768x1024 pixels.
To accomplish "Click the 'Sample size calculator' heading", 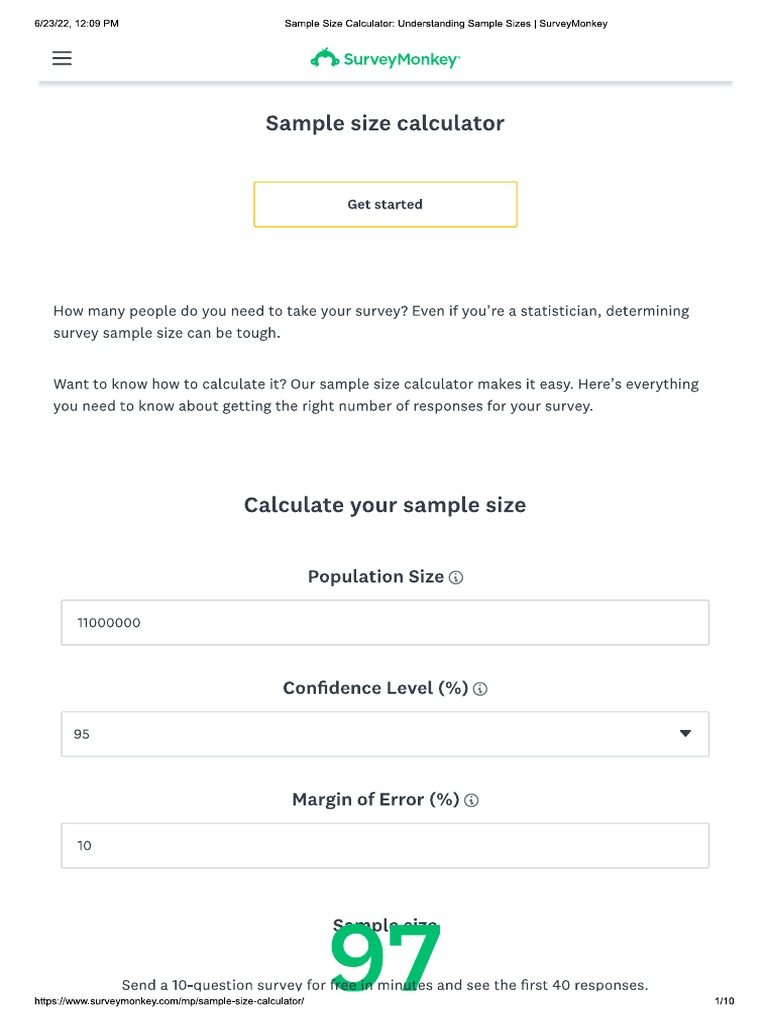I will (x=384, y=123).
